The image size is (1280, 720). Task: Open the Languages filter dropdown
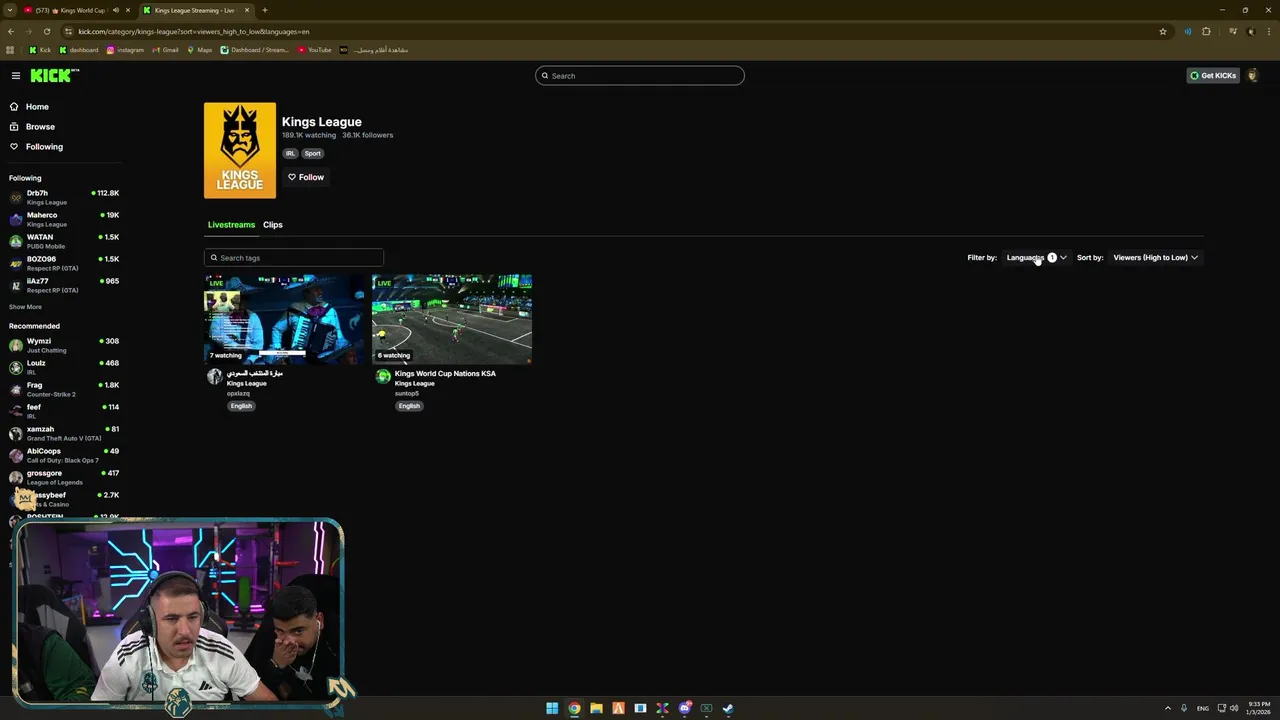coord(1036,258)
